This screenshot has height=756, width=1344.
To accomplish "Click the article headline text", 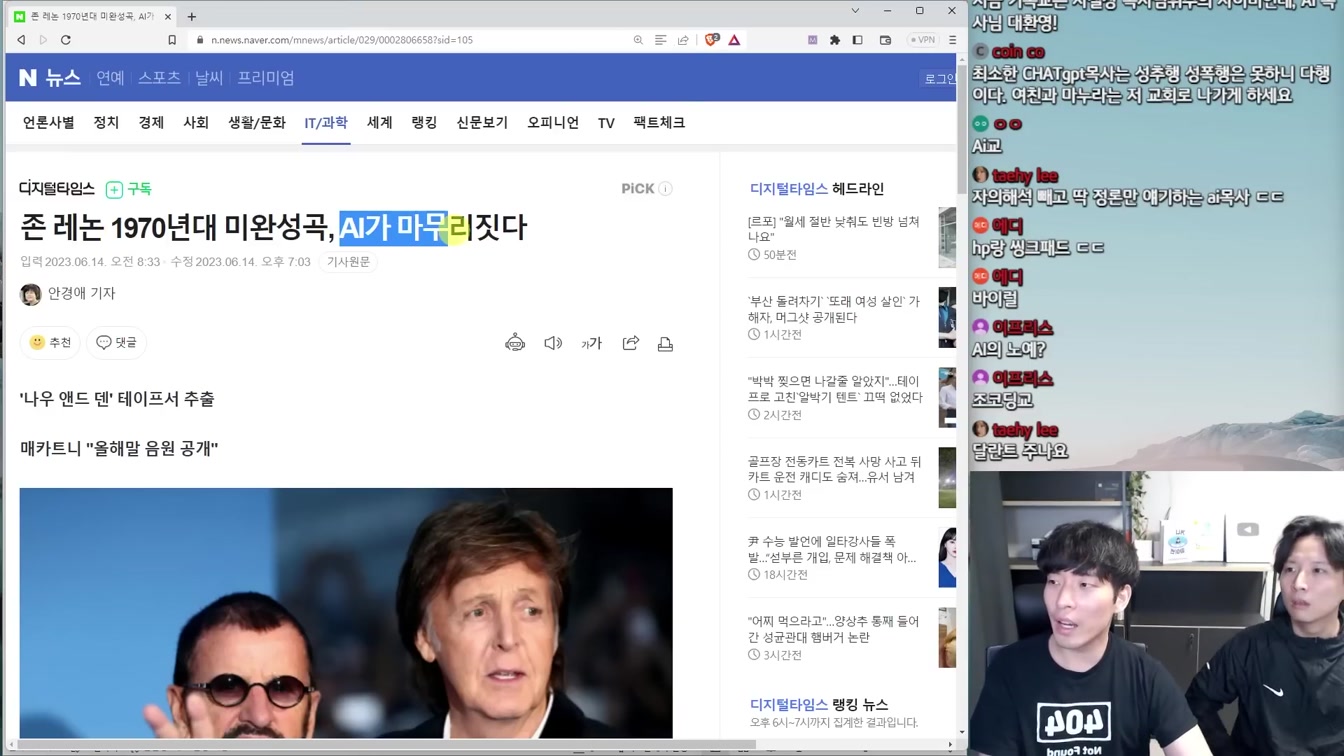I will 273,227.
